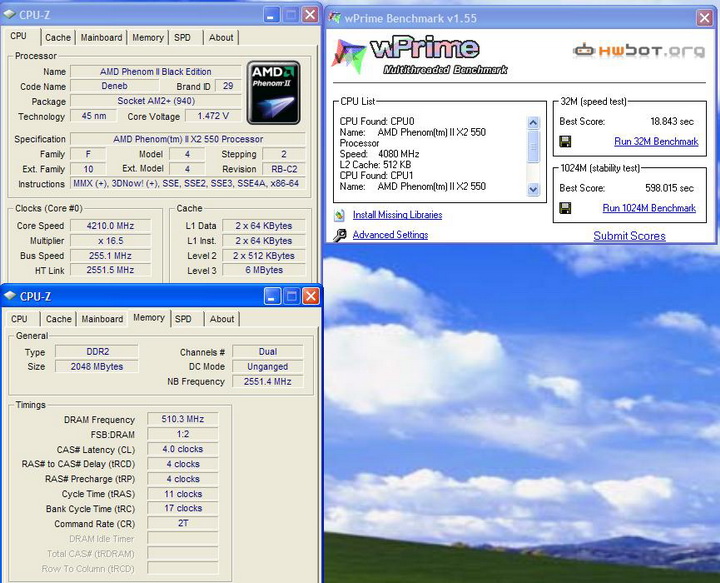Click the memory Type value DDR2
The width and height of the screenshot is (720, 583).
click(x=97, y=352)
